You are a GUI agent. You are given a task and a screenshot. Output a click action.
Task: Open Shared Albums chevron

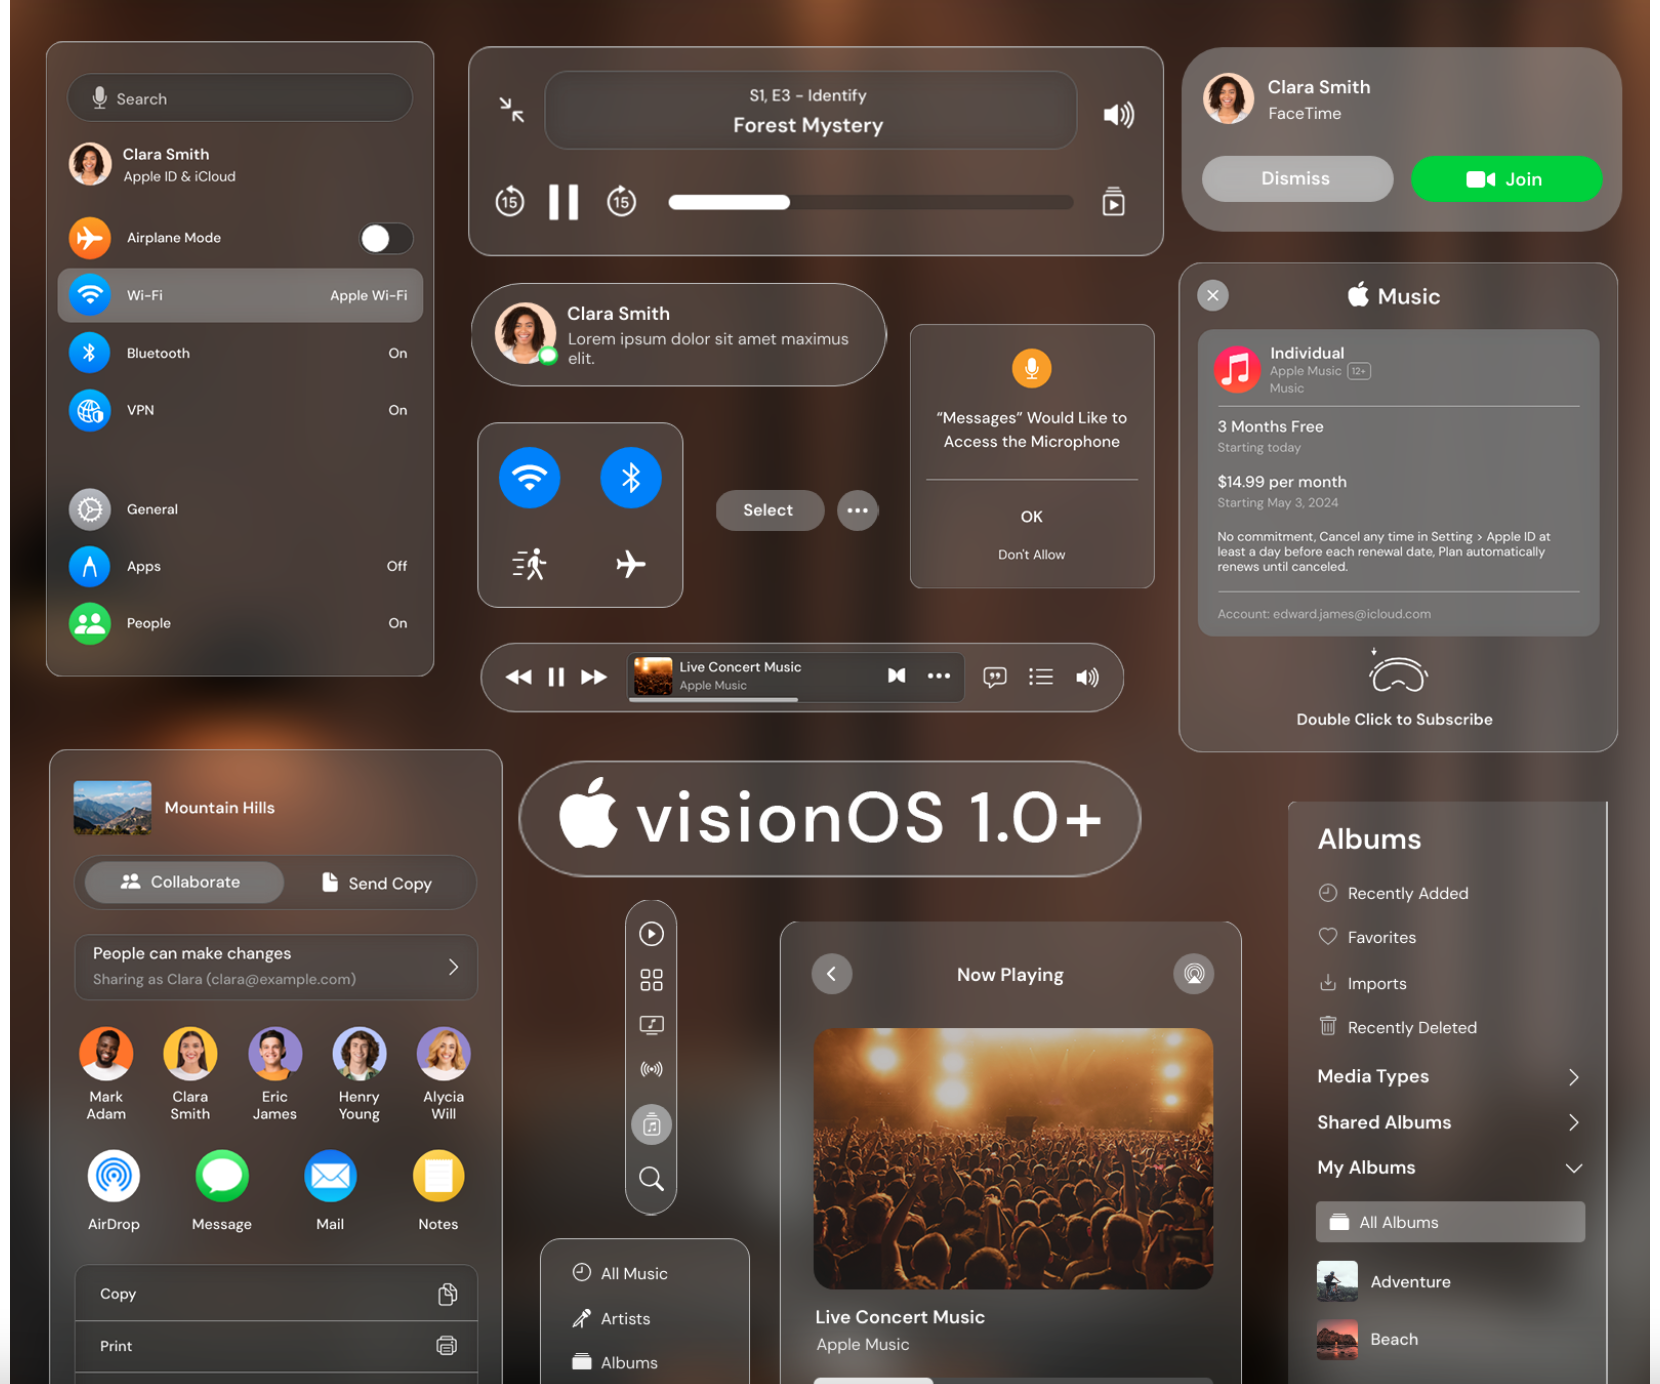pyautogui.click(x=1573, y=1122)
